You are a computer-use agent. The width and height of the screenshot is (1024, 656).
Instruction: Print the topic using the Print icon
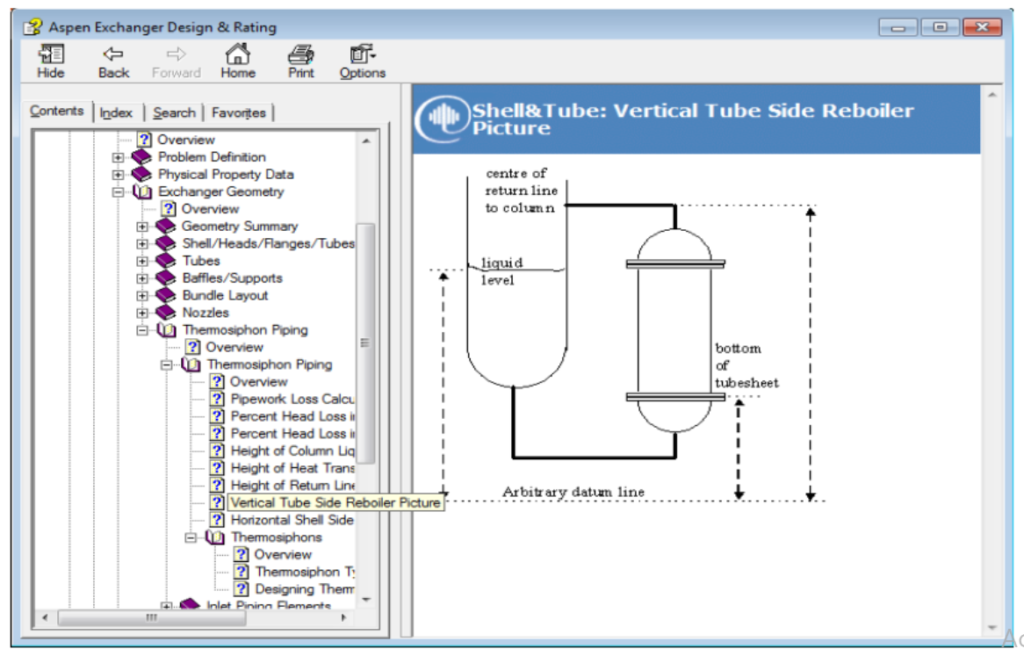(300, 54)
